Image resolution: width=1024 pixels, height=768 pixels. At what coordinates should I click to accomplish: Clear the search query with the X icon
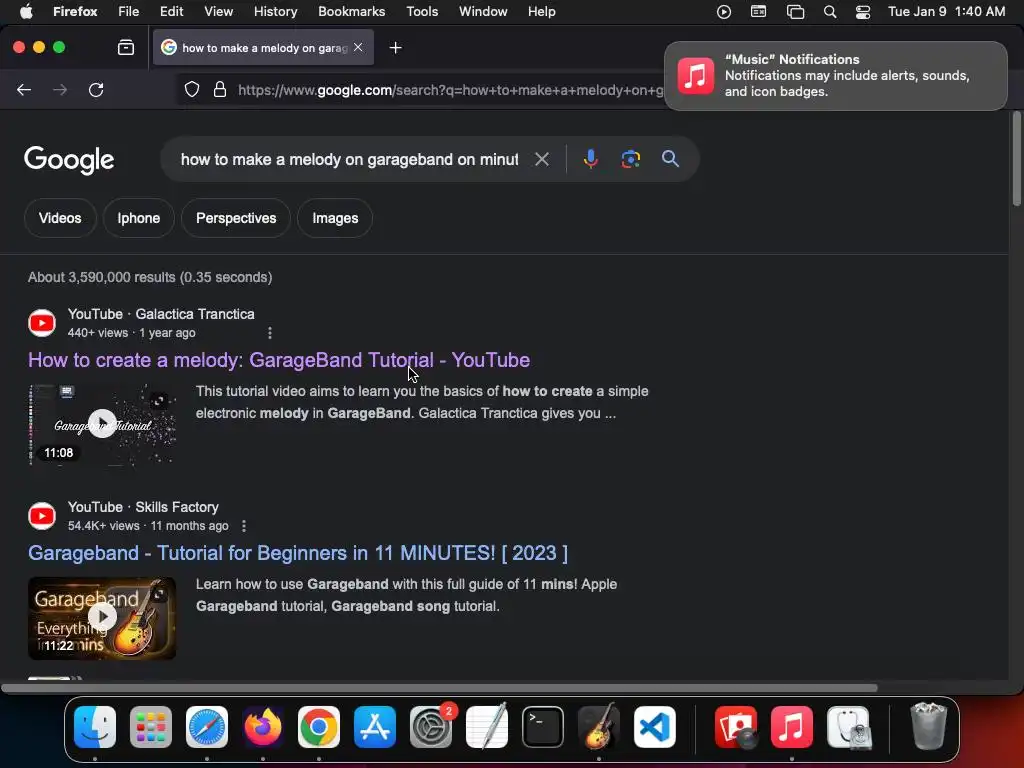point(541,159)
